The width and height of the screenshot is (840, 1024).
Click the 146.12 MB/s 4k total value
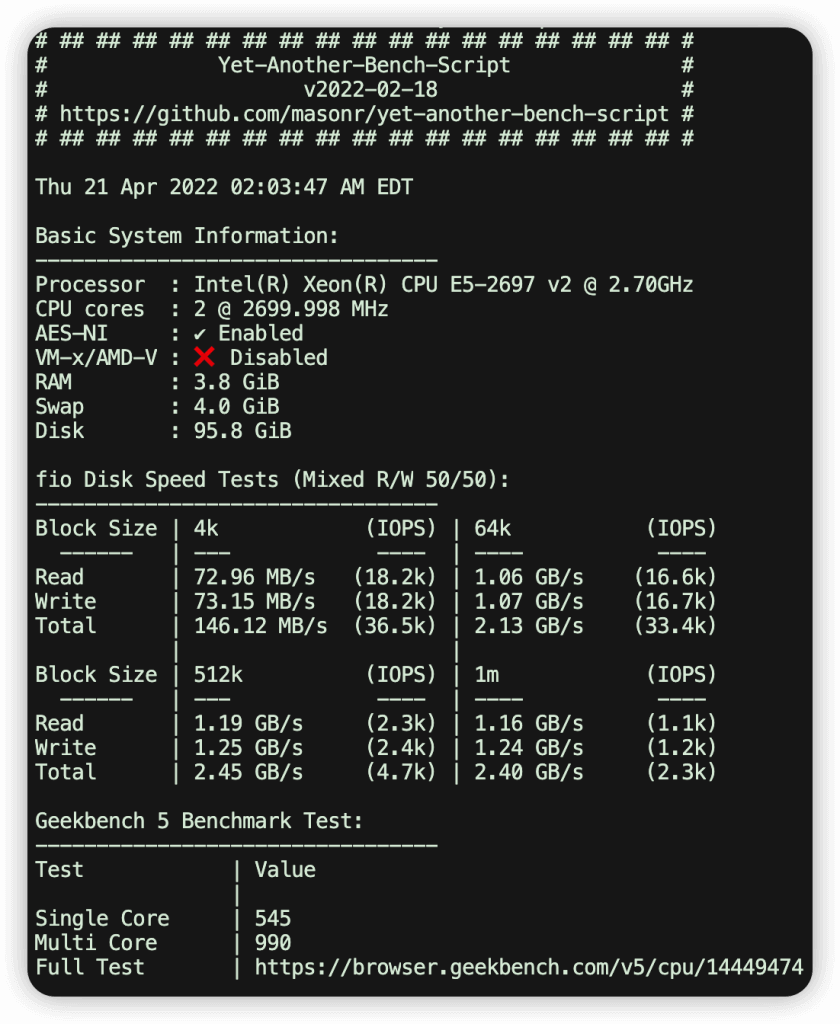click(x=260, y=626)
